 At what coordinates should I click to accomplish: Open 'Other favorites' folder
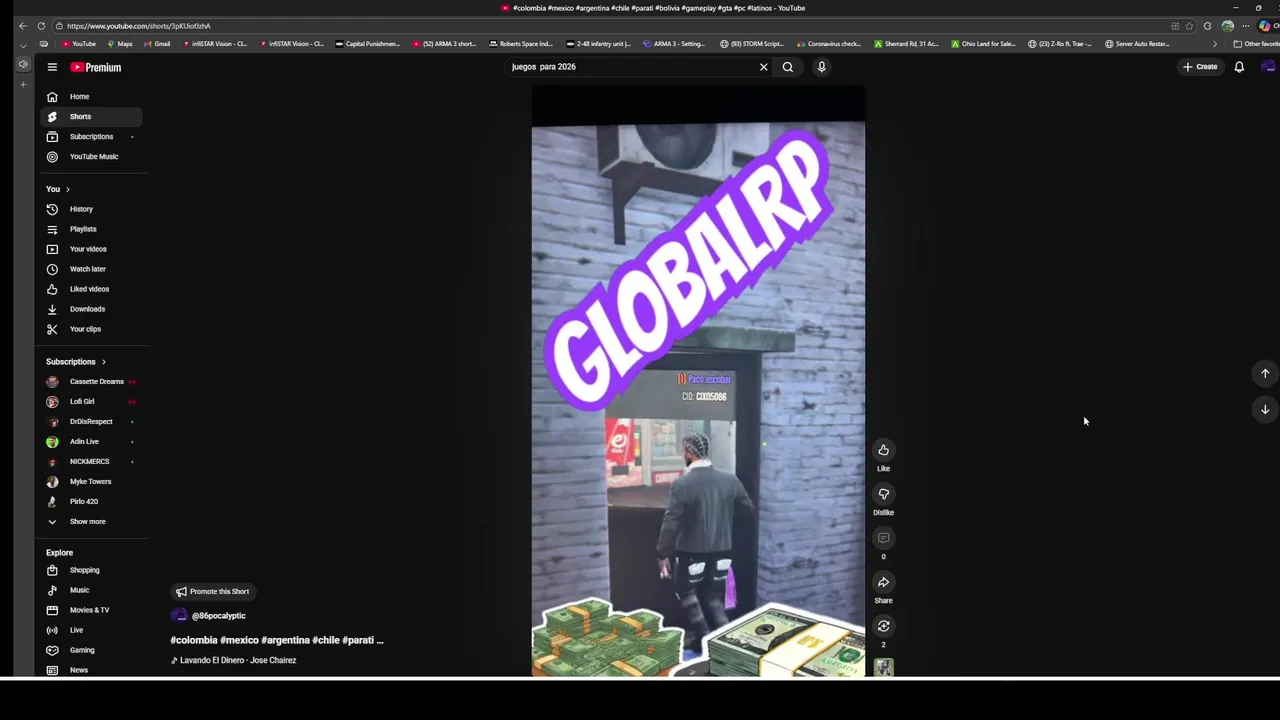(x=1256, y=44)
